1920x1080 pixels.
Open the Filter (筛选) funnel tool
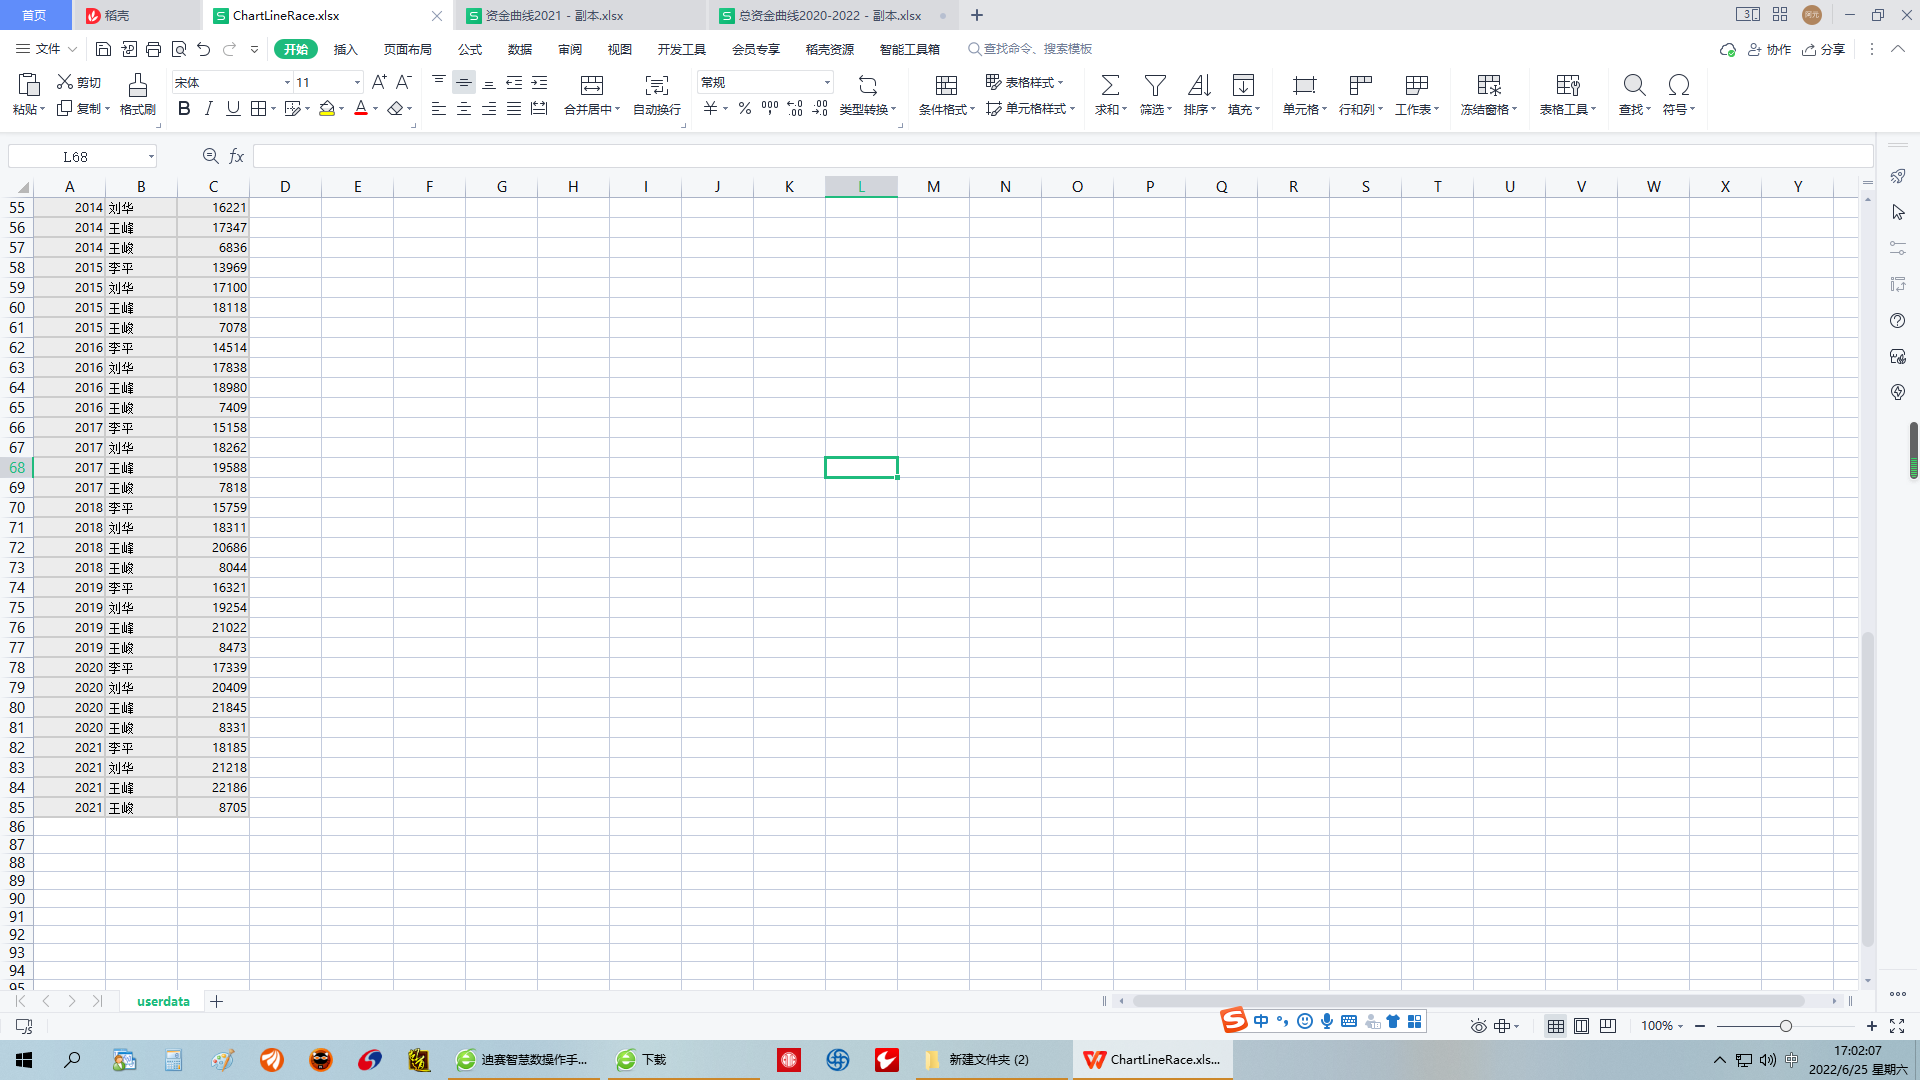coord(1154,86)
